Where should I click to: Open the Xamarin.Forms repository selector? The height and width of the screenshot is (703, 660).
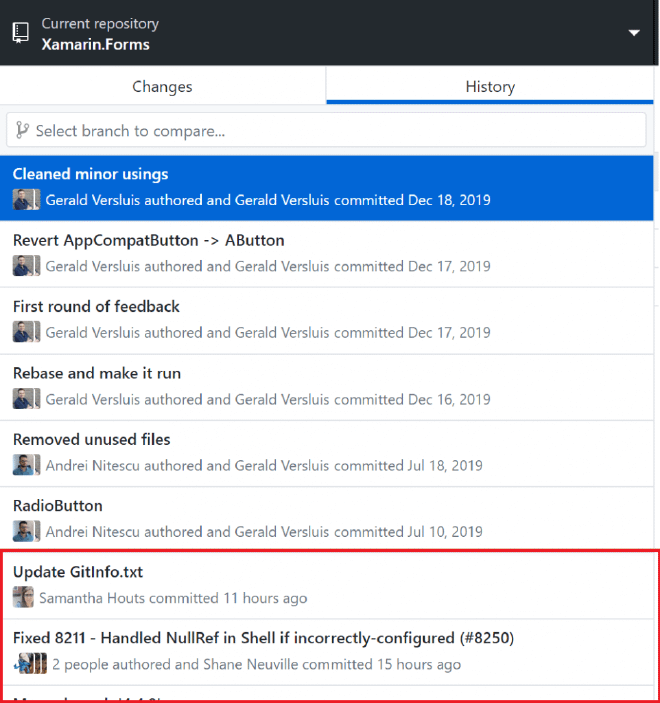[326, 33]
